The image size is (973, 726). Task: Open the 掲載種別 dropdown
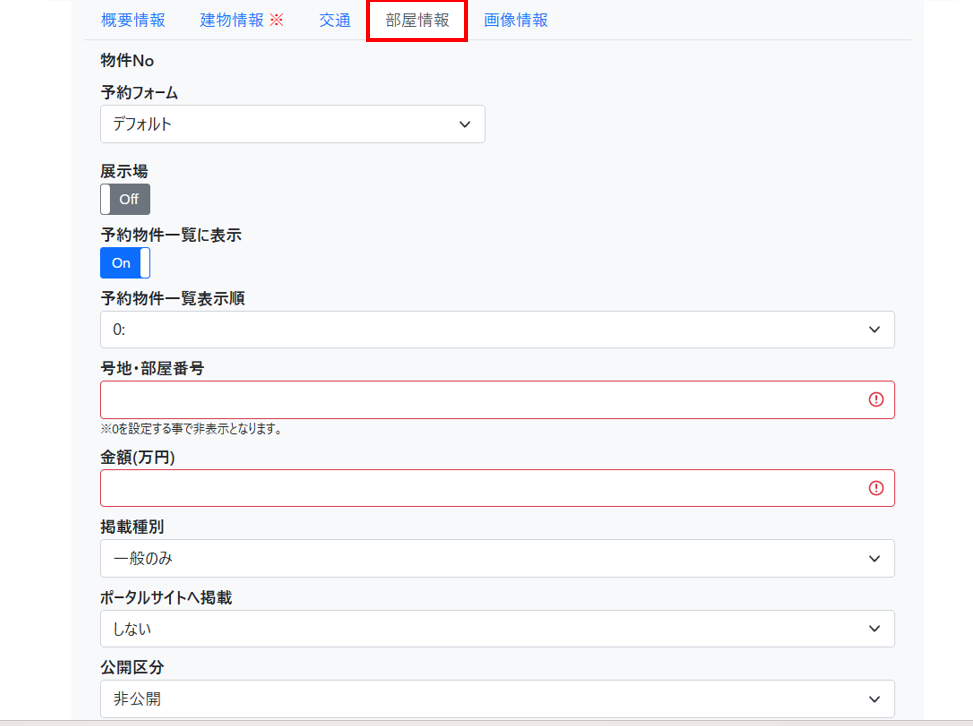497,558
